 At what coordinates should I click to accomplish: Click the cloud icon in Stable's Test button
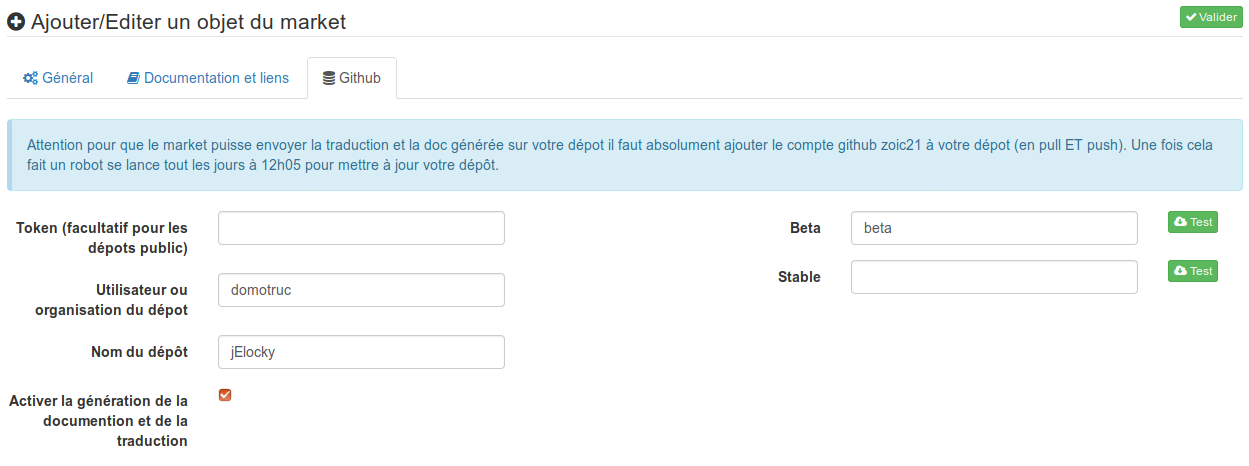tap(1180, 271)
